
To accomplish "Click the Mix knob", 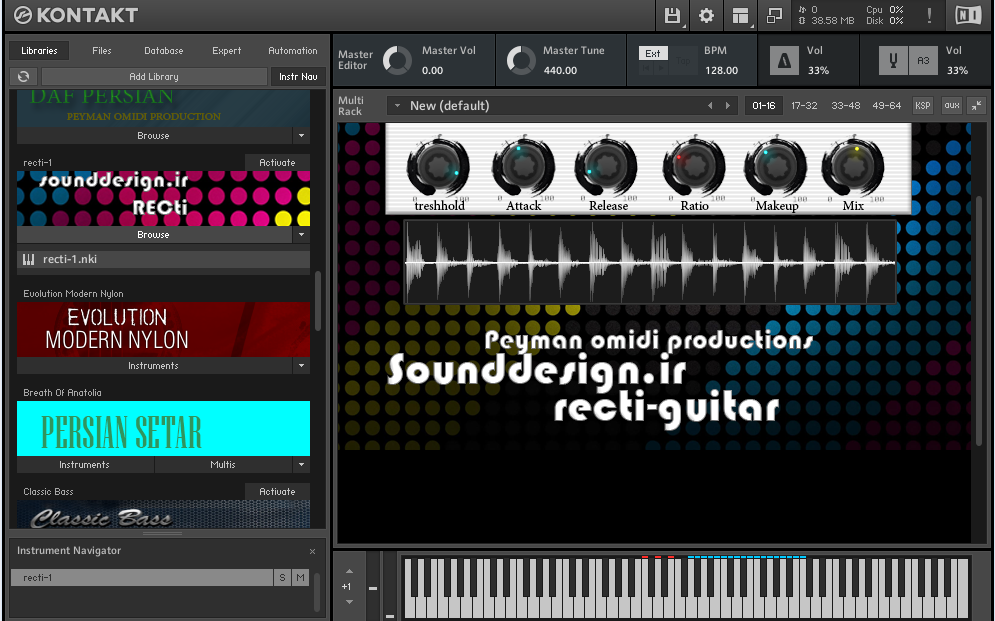I will [853, 167].
